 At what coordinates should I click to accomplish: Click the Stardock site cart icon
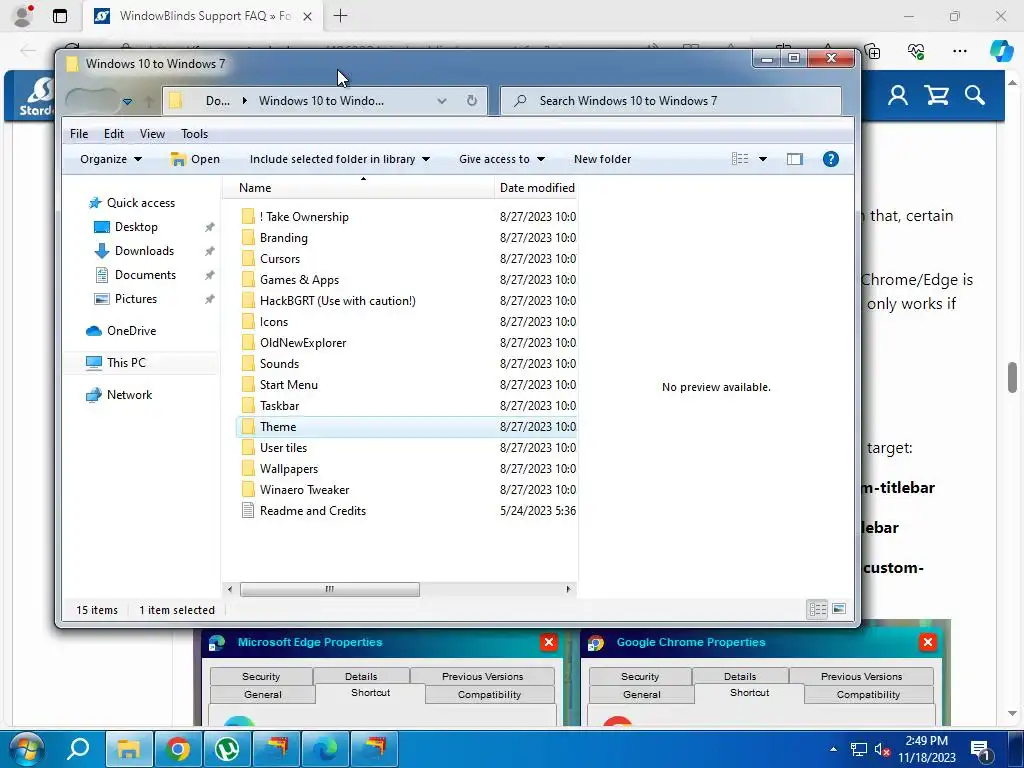click(936, 95)
